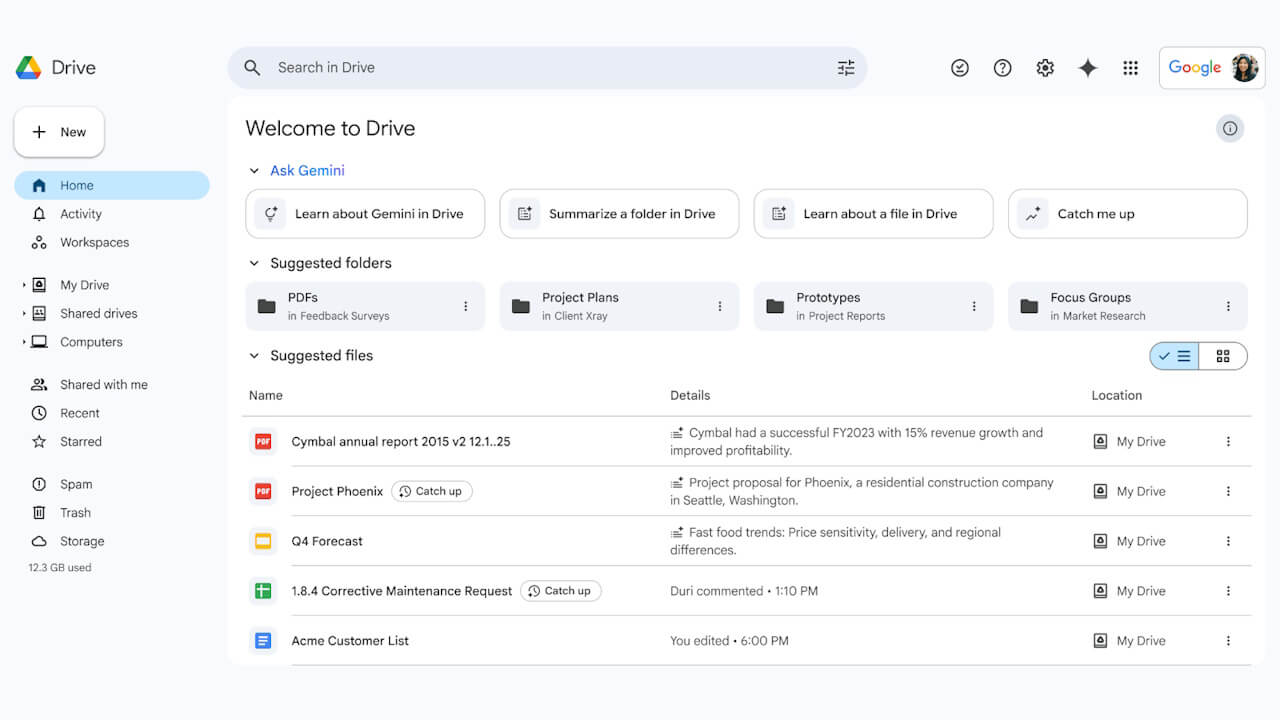
Task: Open advanced search filter options icon
Action: 846,68
